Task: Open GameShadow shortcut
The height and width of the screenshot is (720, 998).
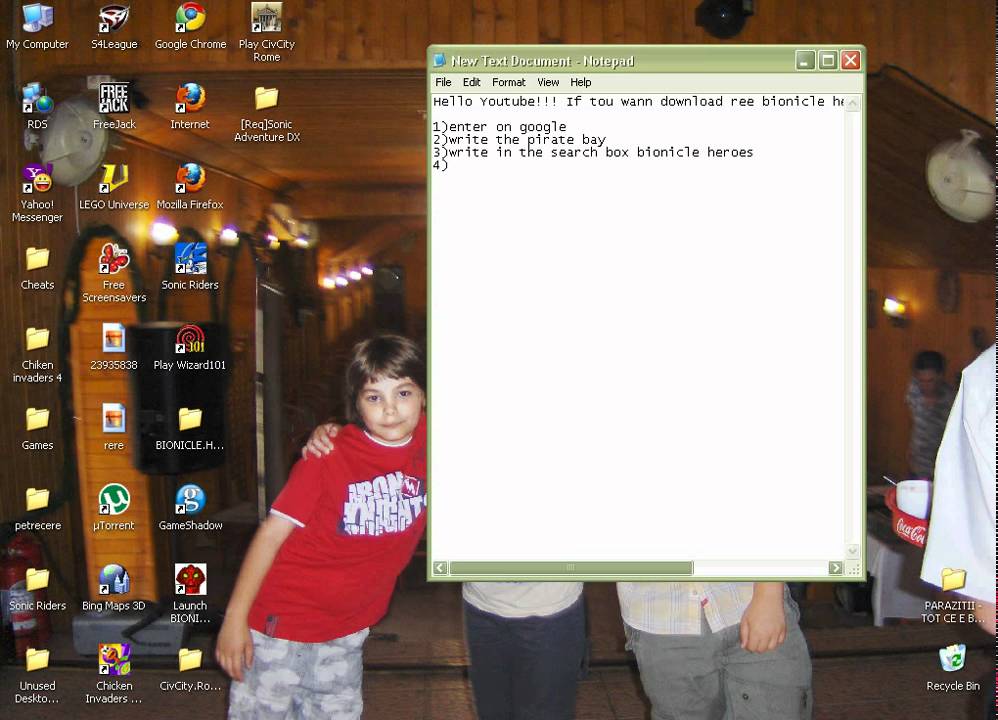Action: coord(190,508)
